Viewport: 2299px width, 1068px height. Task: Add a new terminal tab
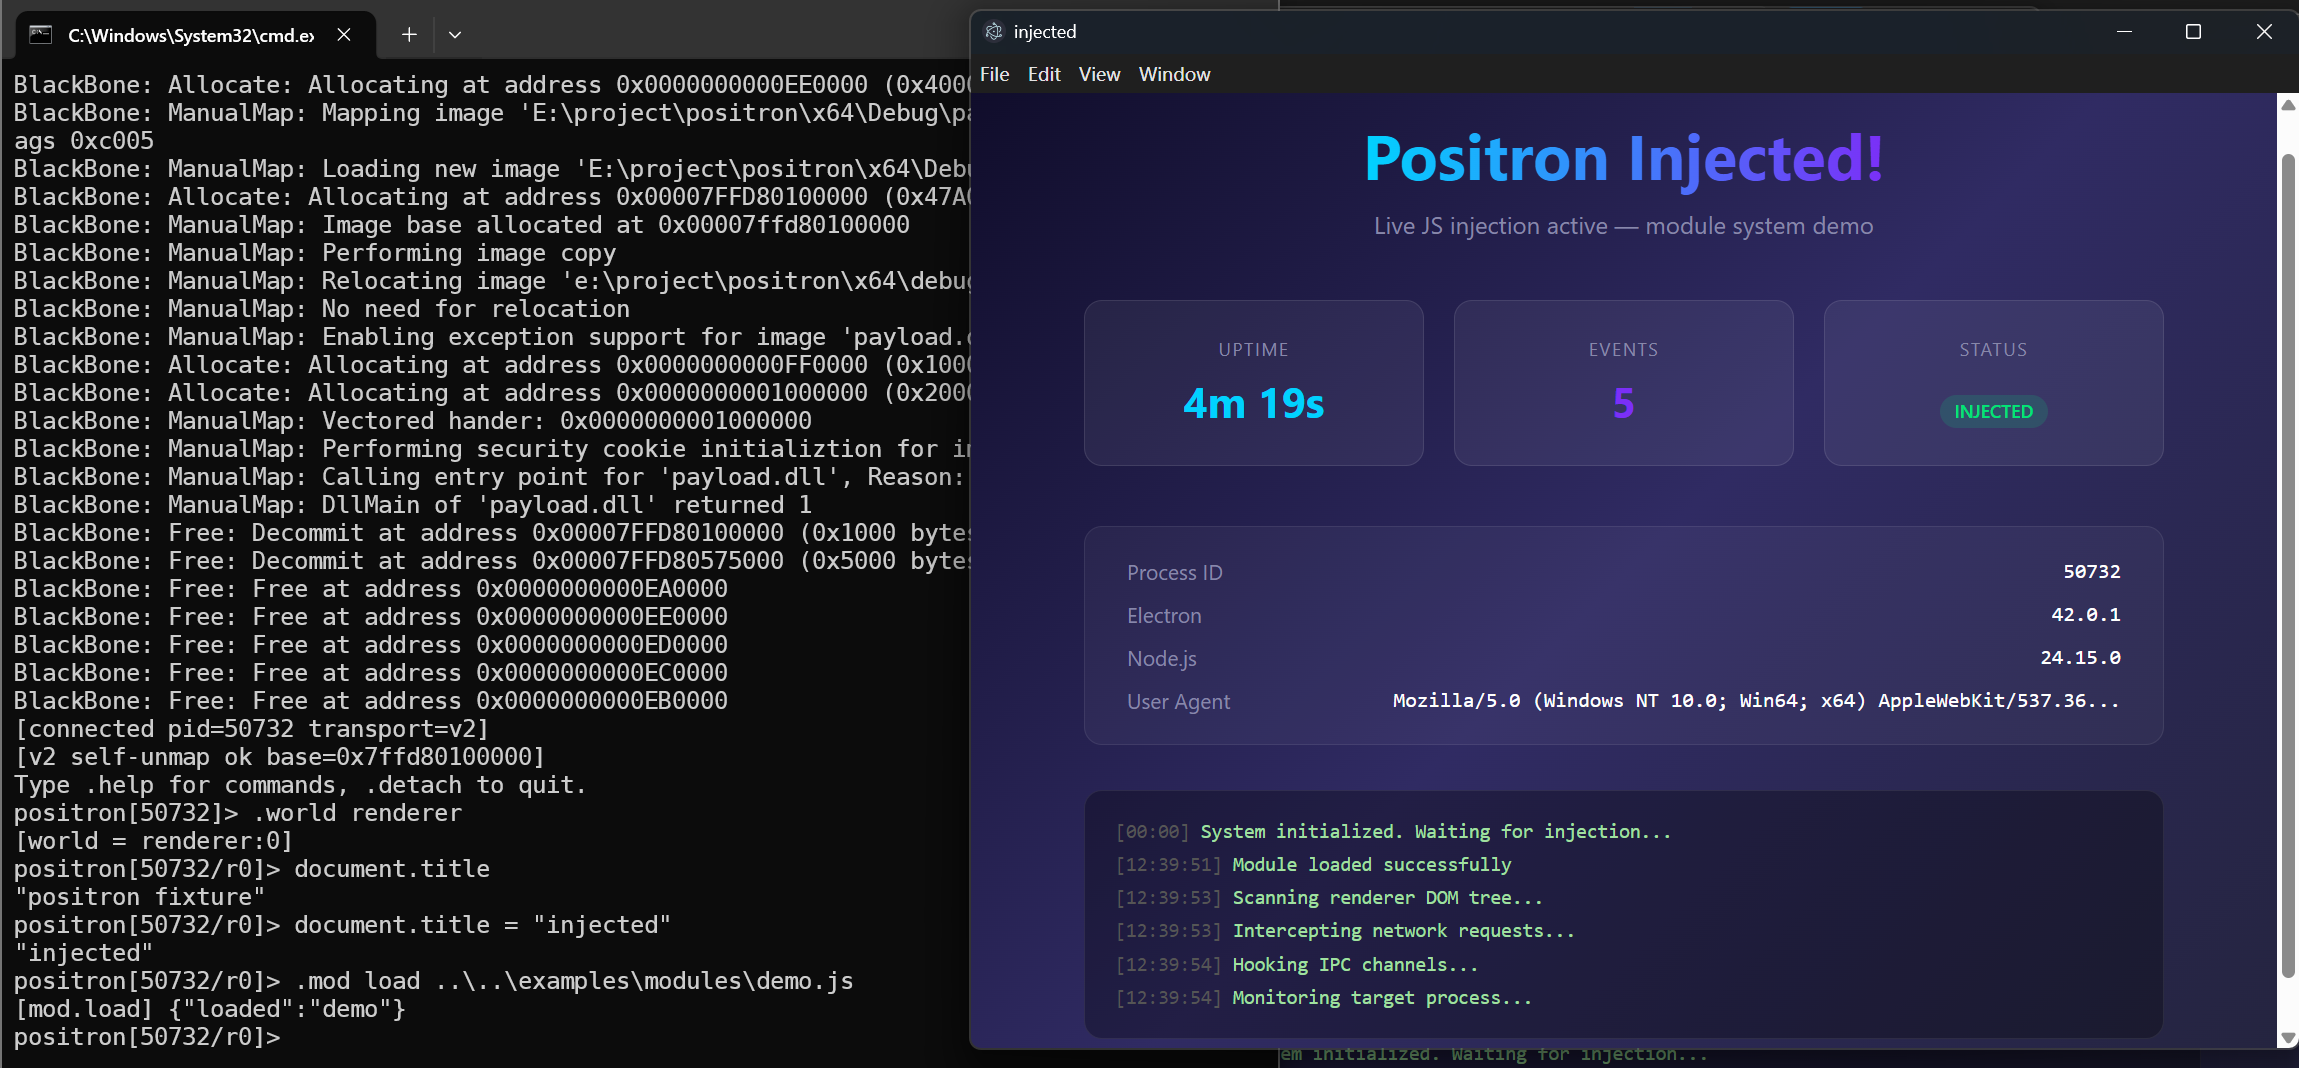click(409, 35)
